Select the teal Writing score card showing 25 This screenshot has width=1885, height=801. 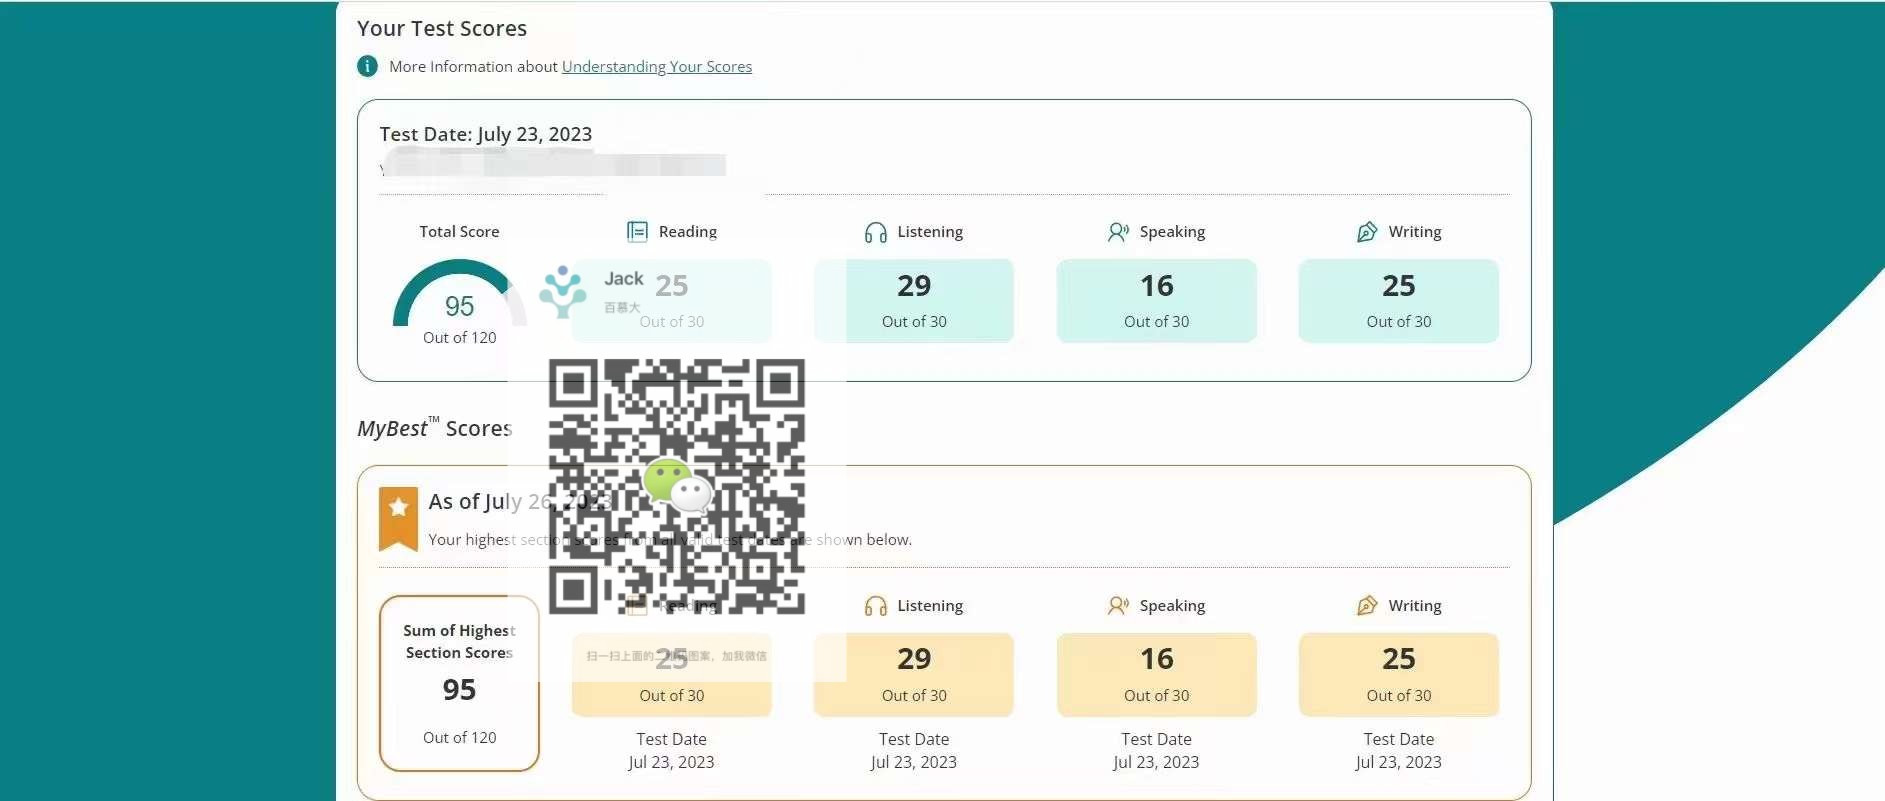(x=1398, y=301)
